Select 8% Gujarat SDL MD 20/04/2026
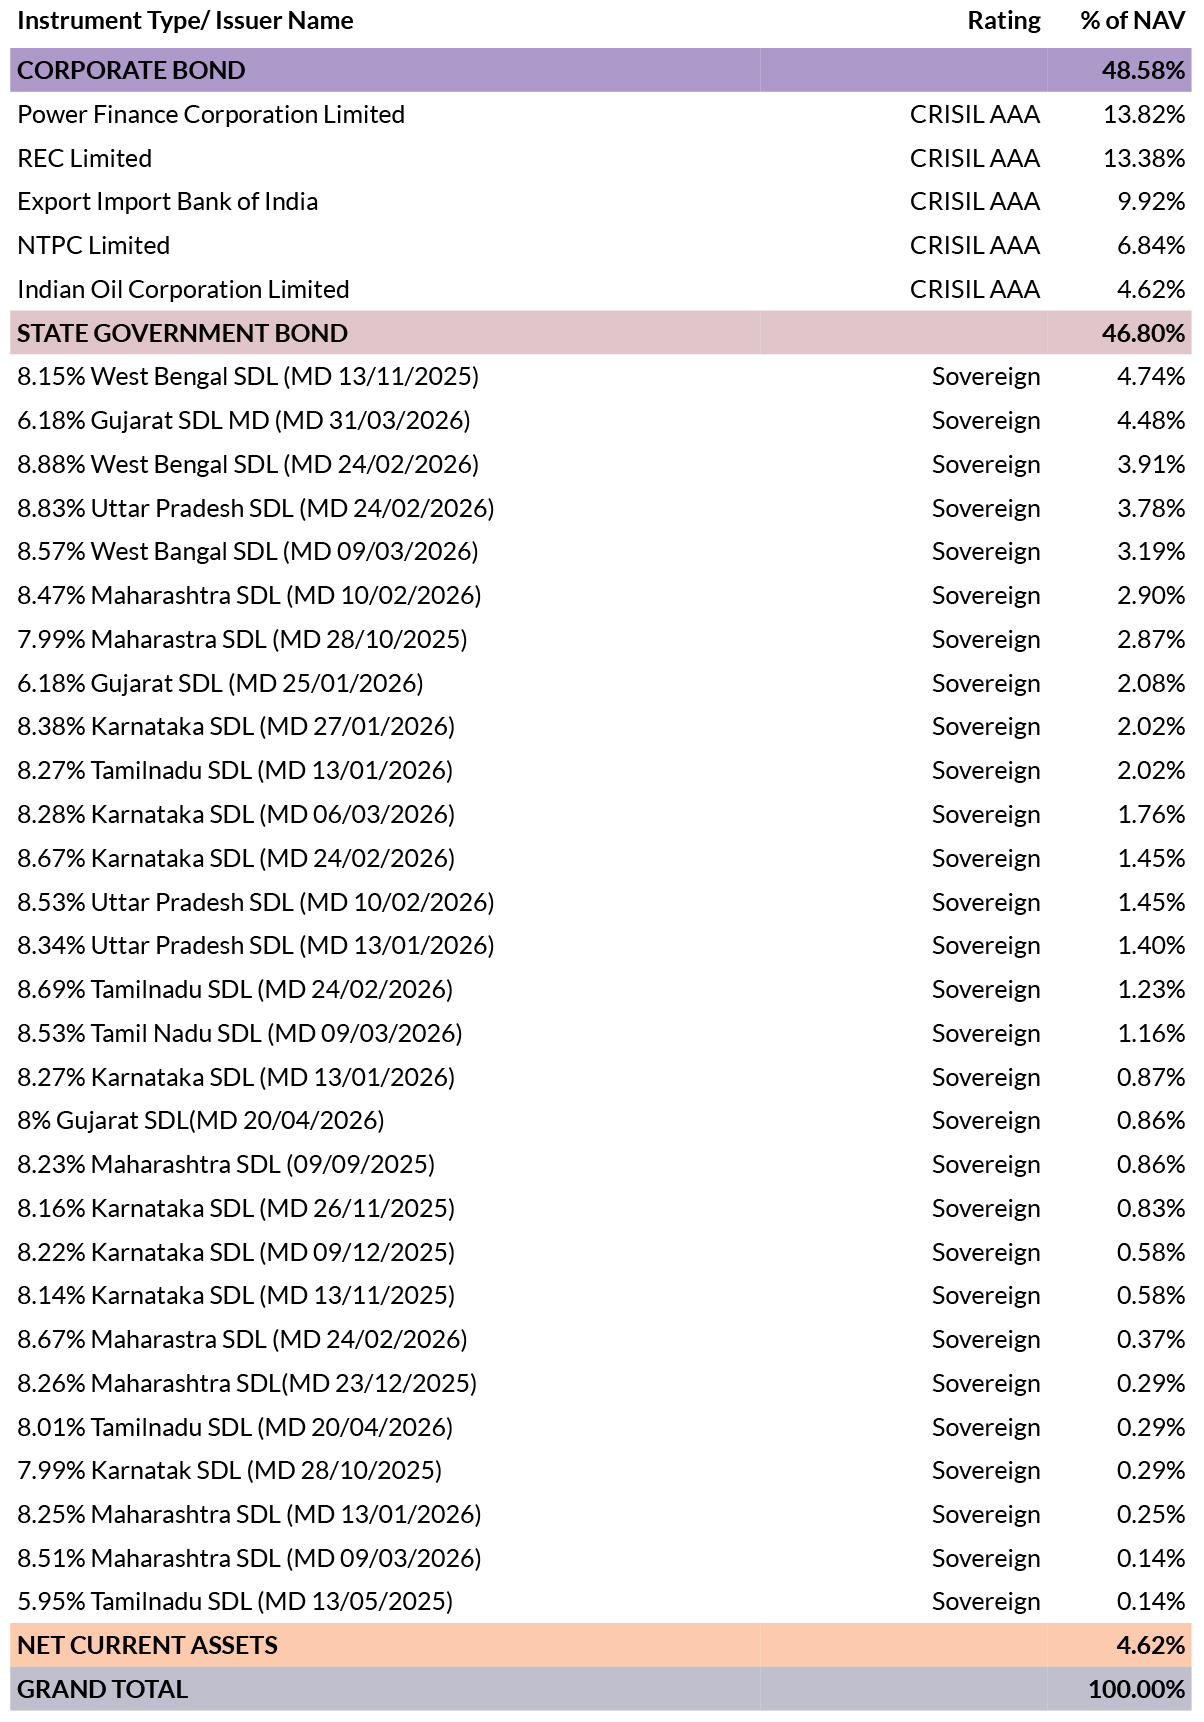The image size is (1204, 1722). pyautogui.click(x=201, y=1120)
